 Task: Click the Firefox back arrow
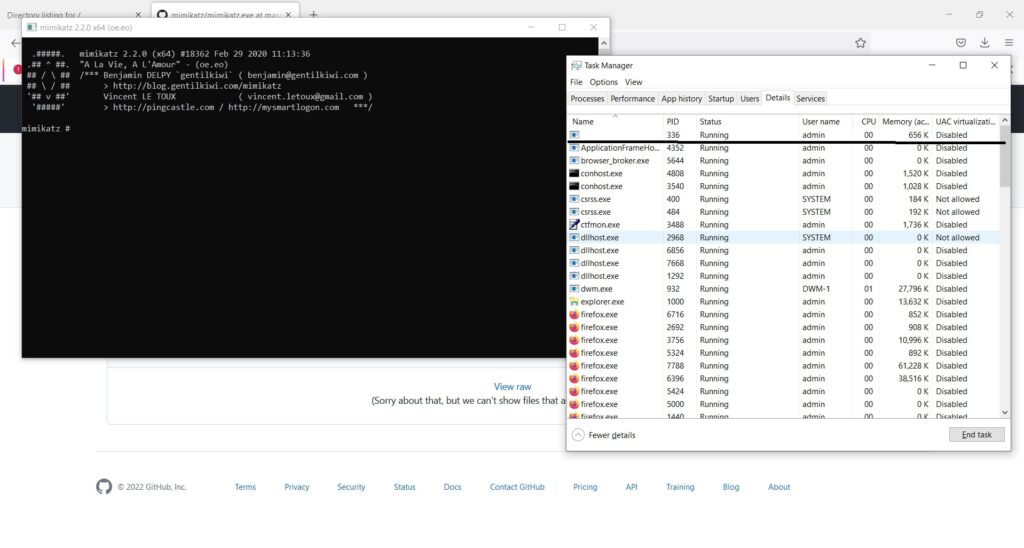16,43
